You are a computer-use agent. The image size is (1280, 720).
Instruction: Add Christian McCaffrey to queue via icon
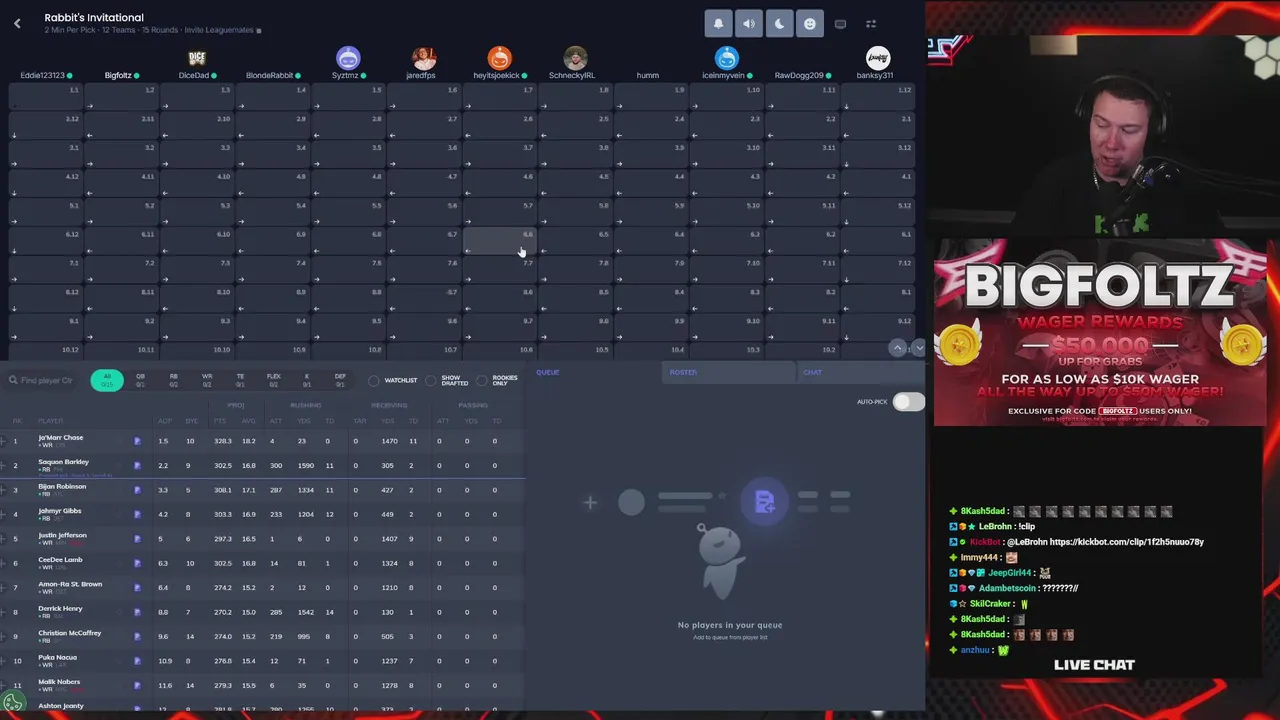(x=137, y=637)
